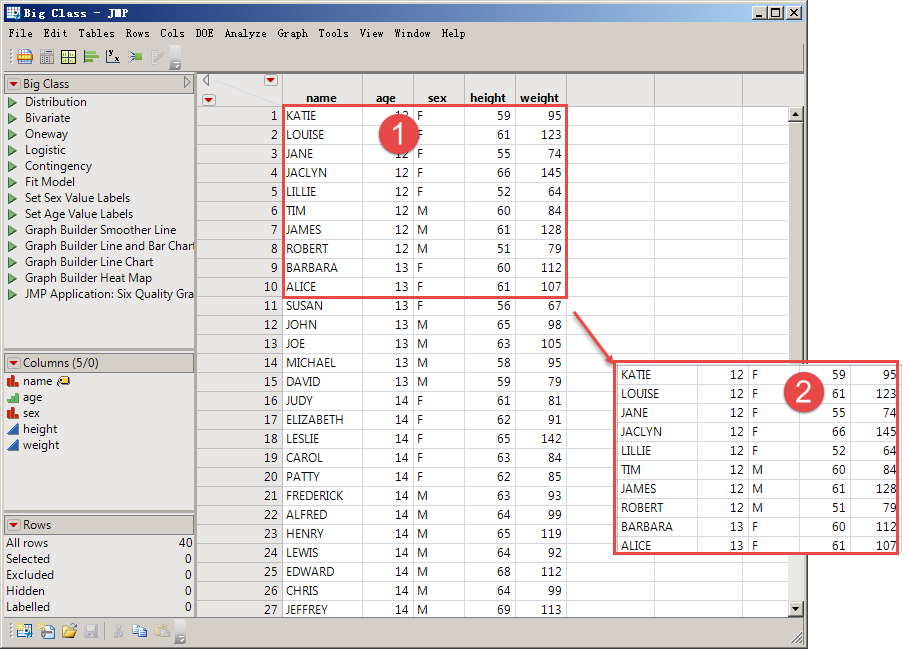Click the nominal modeling type icon beside sex
The height and width of the screenshot is (649, 910).
(13, 413)
